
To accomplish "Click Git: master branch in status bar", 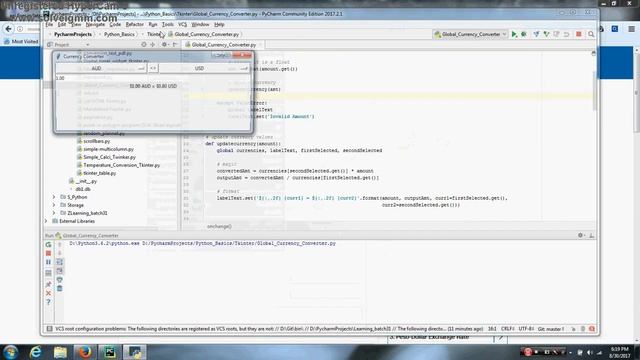I will point(551,329).
